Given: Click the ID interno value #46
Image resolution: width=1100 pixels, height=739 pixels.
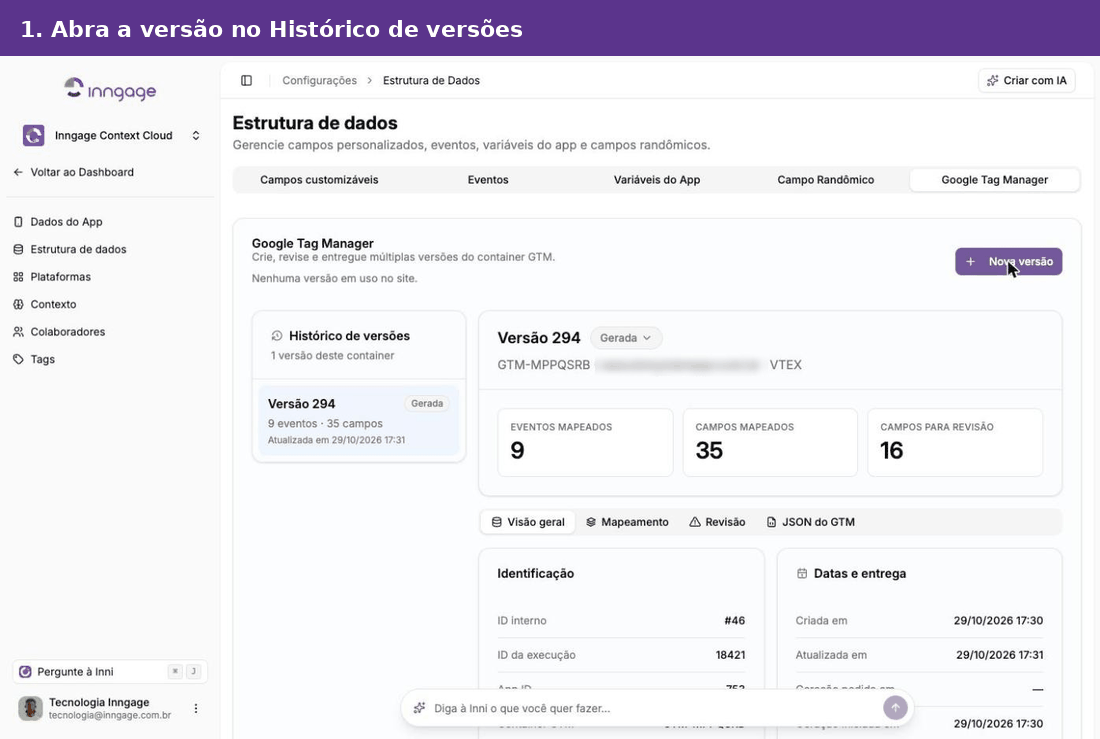Looking at the screenshot, I should click(735, 620).
